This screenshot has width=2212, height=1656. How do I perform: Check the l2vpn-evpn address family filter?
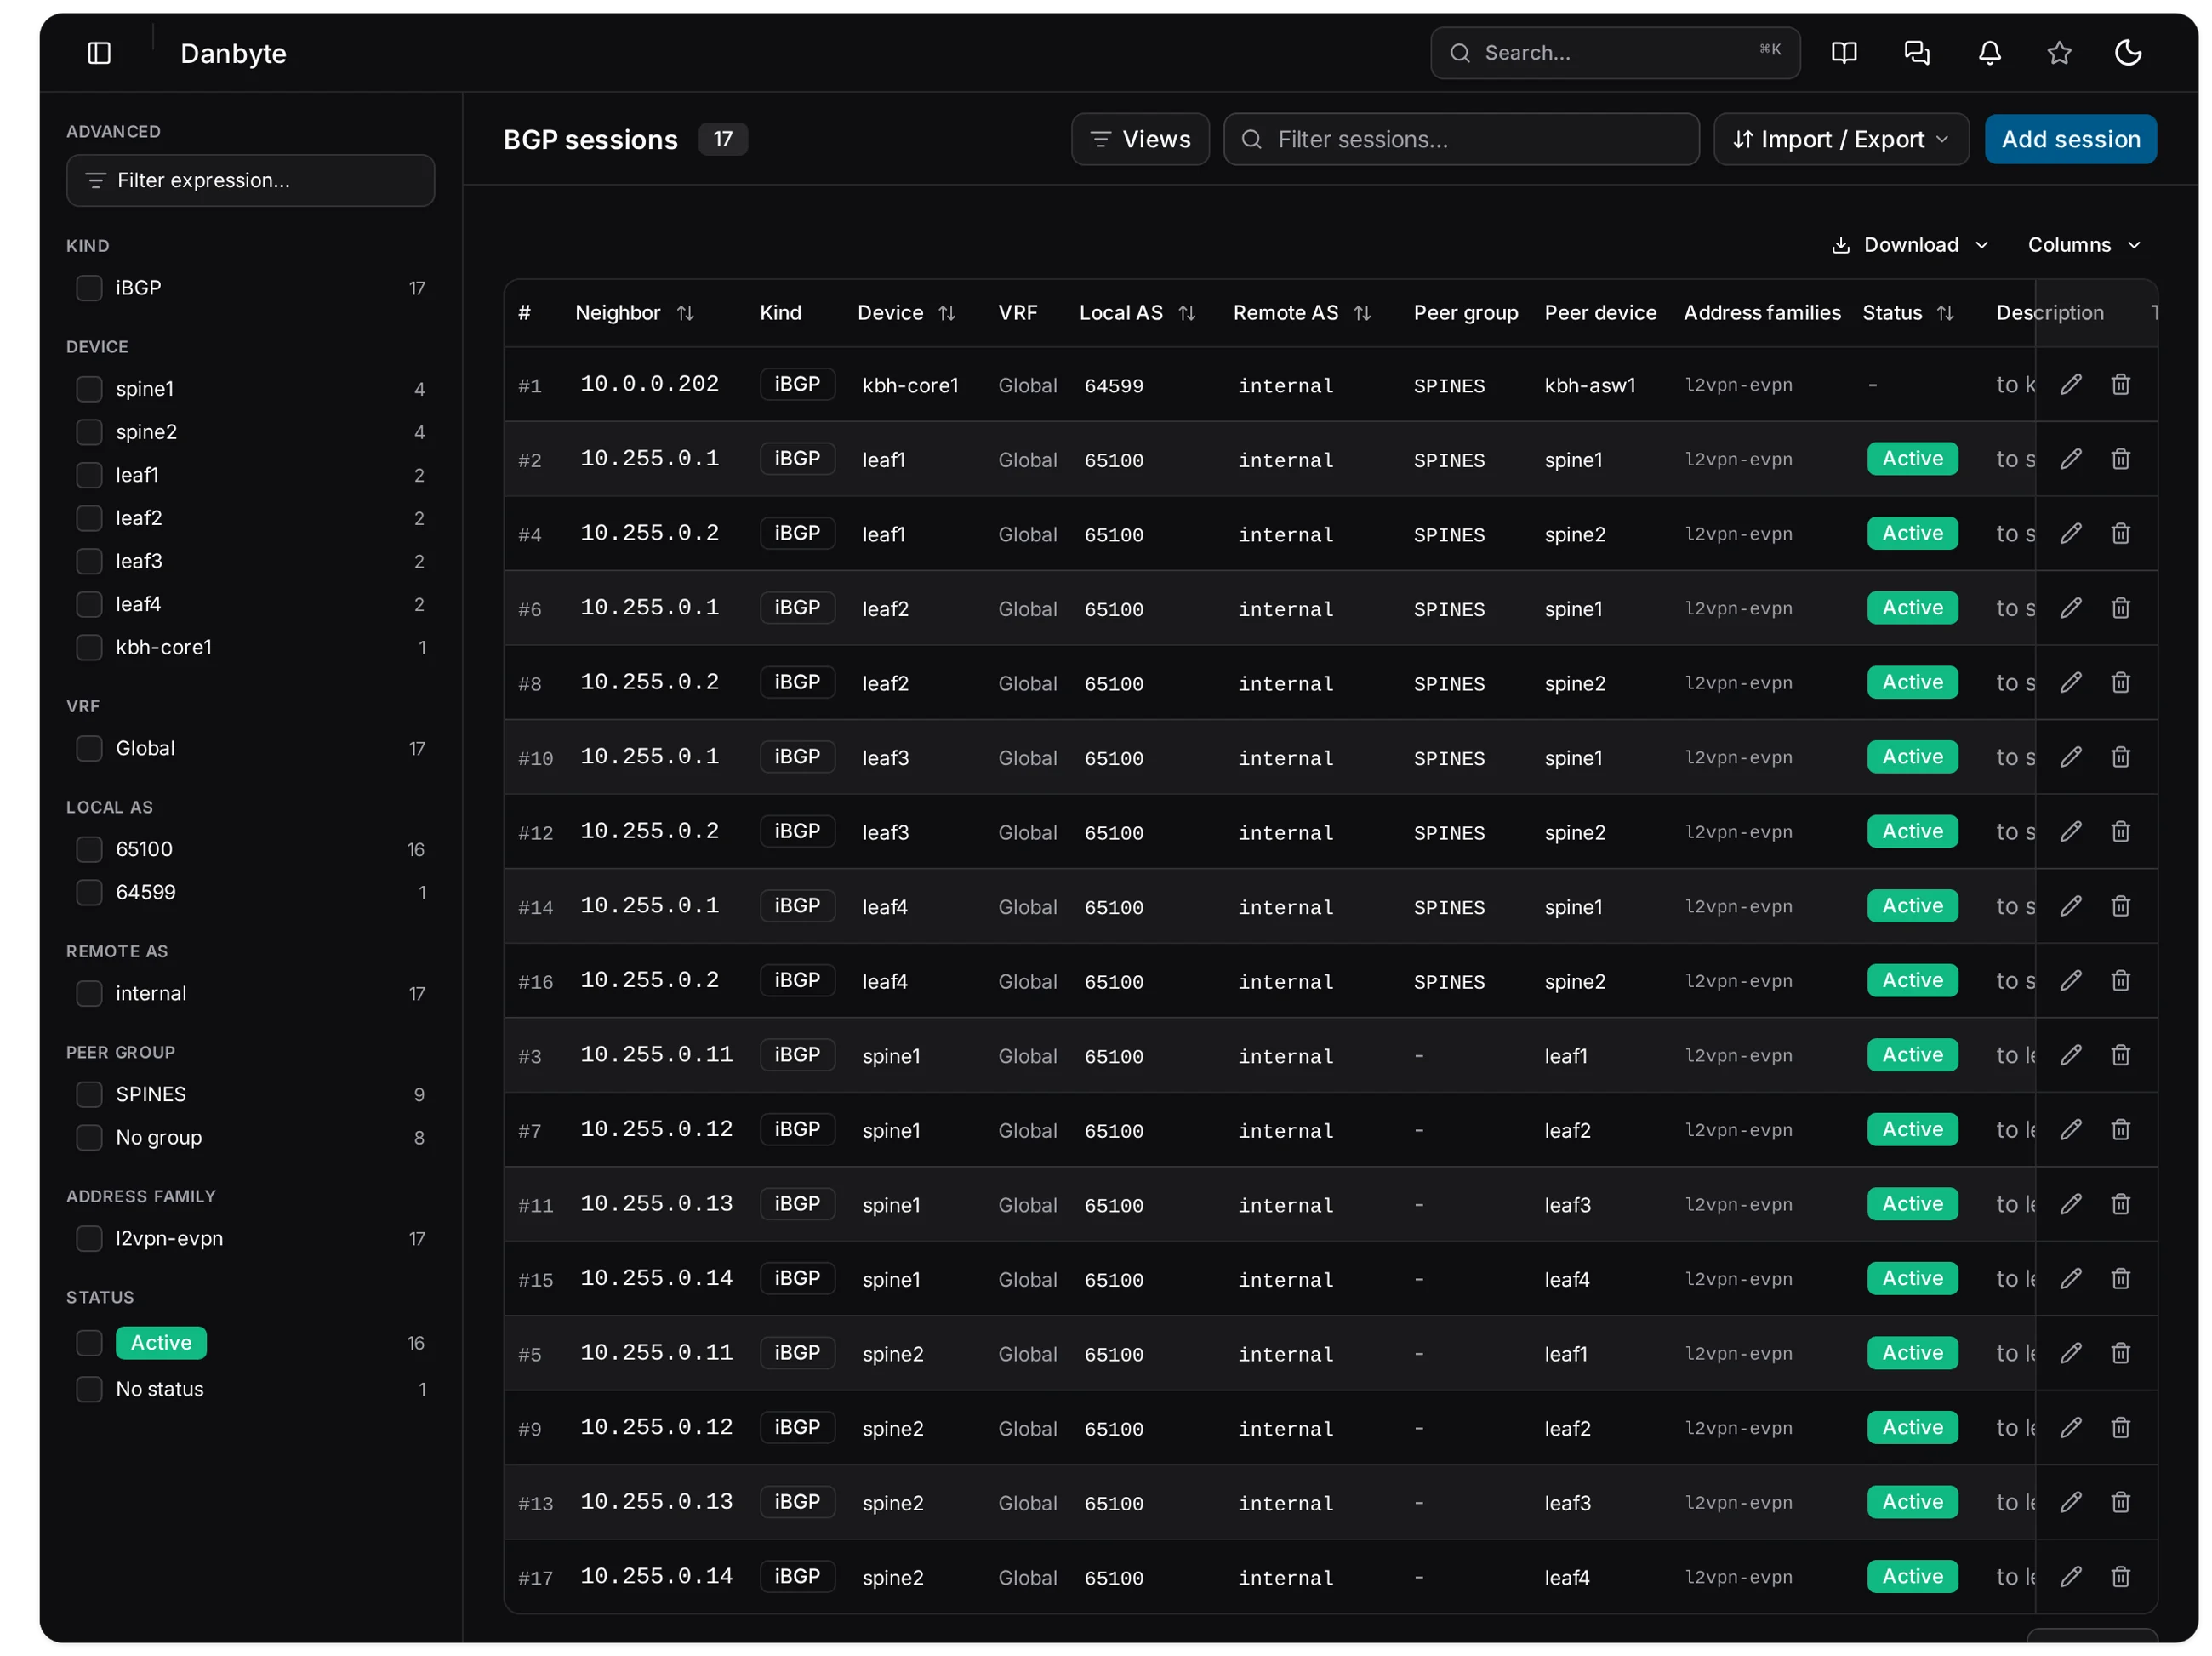89,1239
